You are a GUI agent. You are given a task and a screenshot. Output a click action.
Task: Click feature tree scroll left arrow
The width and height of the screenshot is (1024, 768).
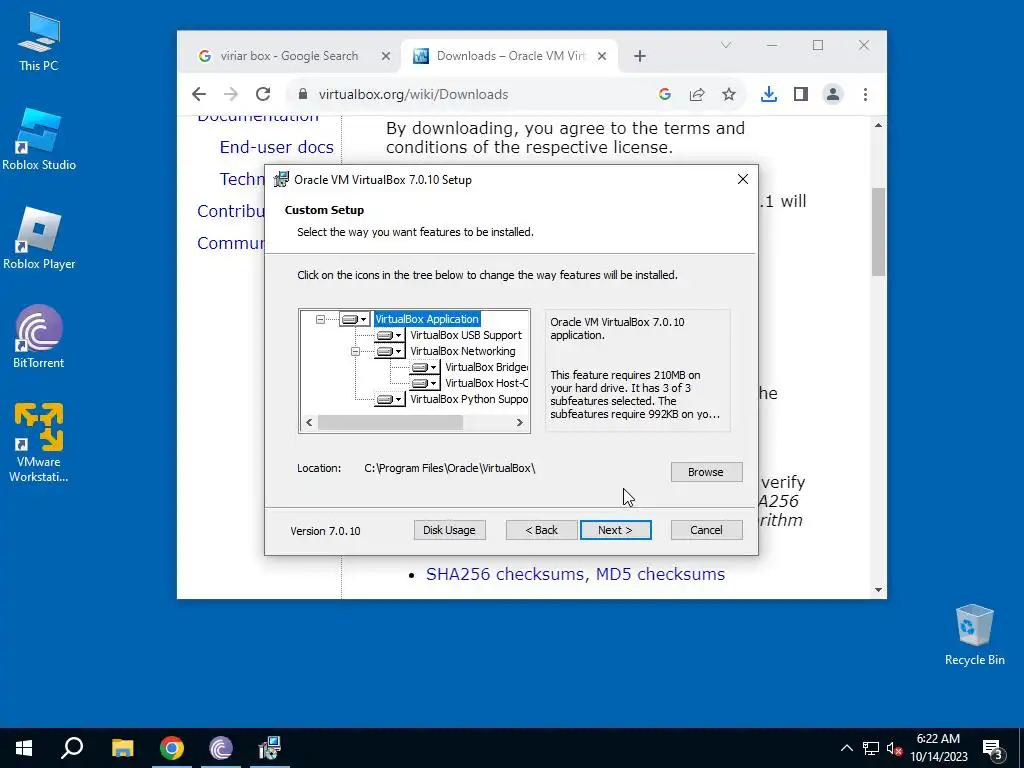coord(309,423)
